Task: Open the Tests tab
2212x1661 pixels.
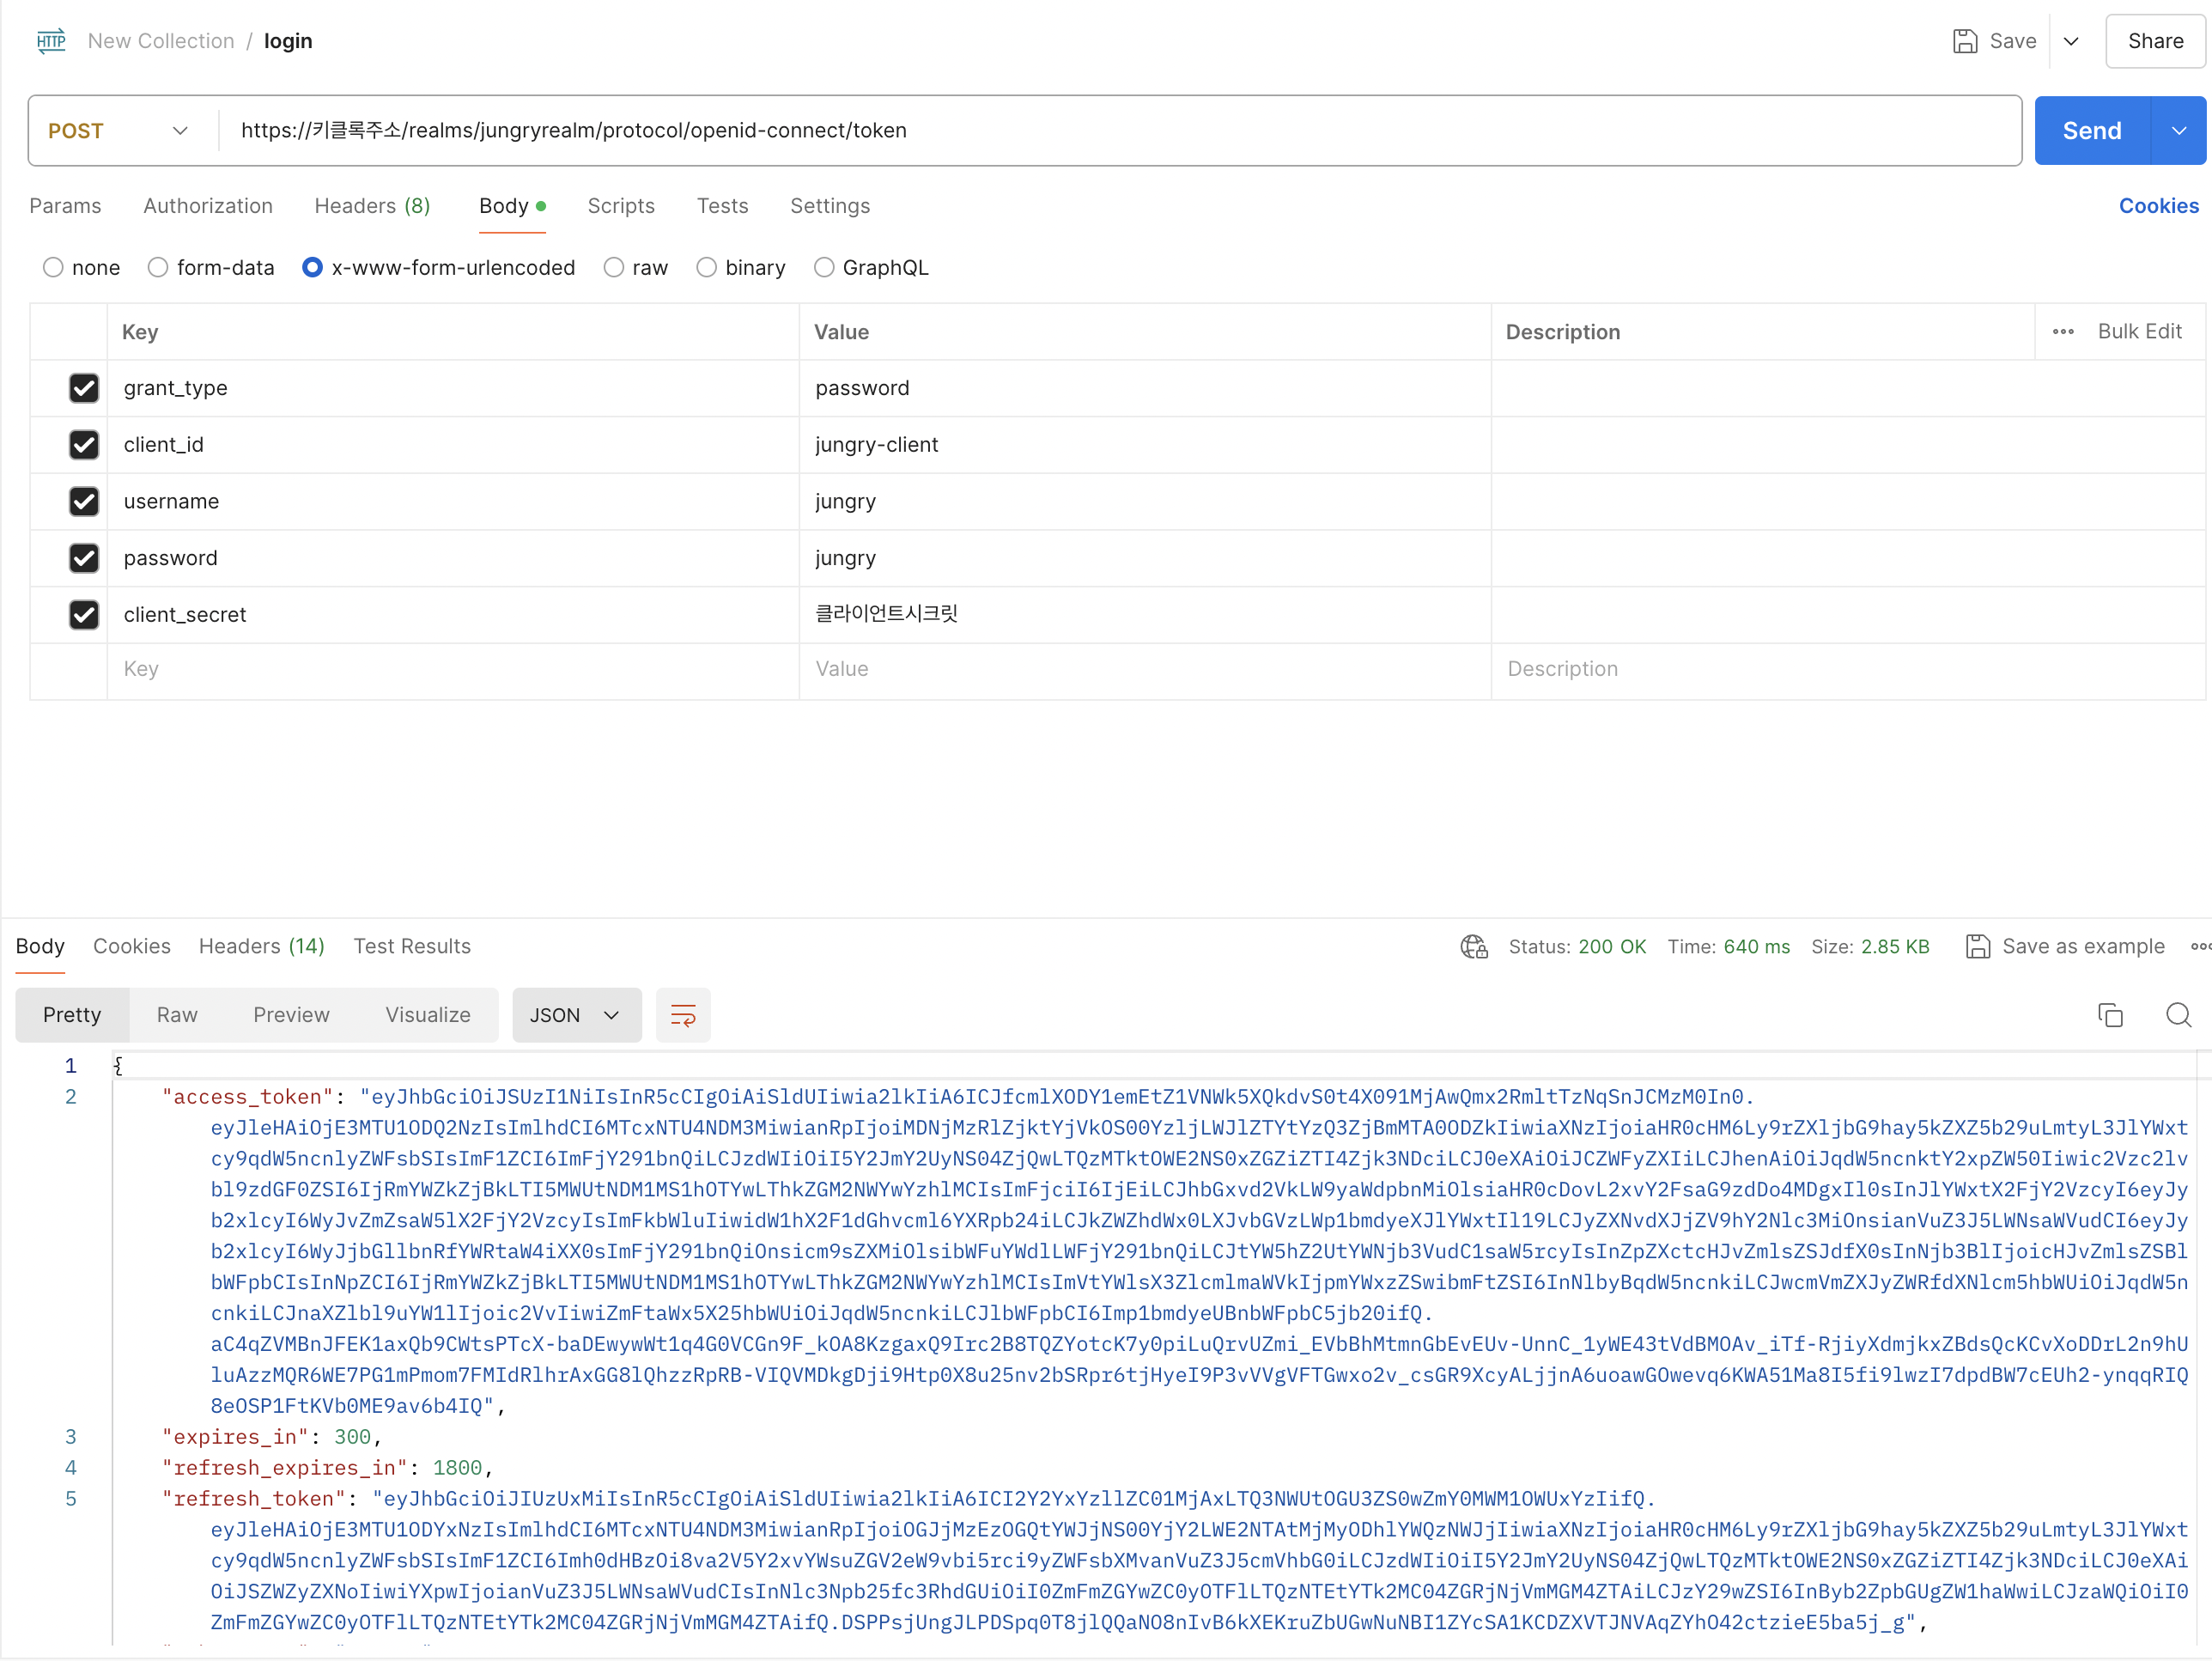Action: pyautogui.click(x=722, y=206)
